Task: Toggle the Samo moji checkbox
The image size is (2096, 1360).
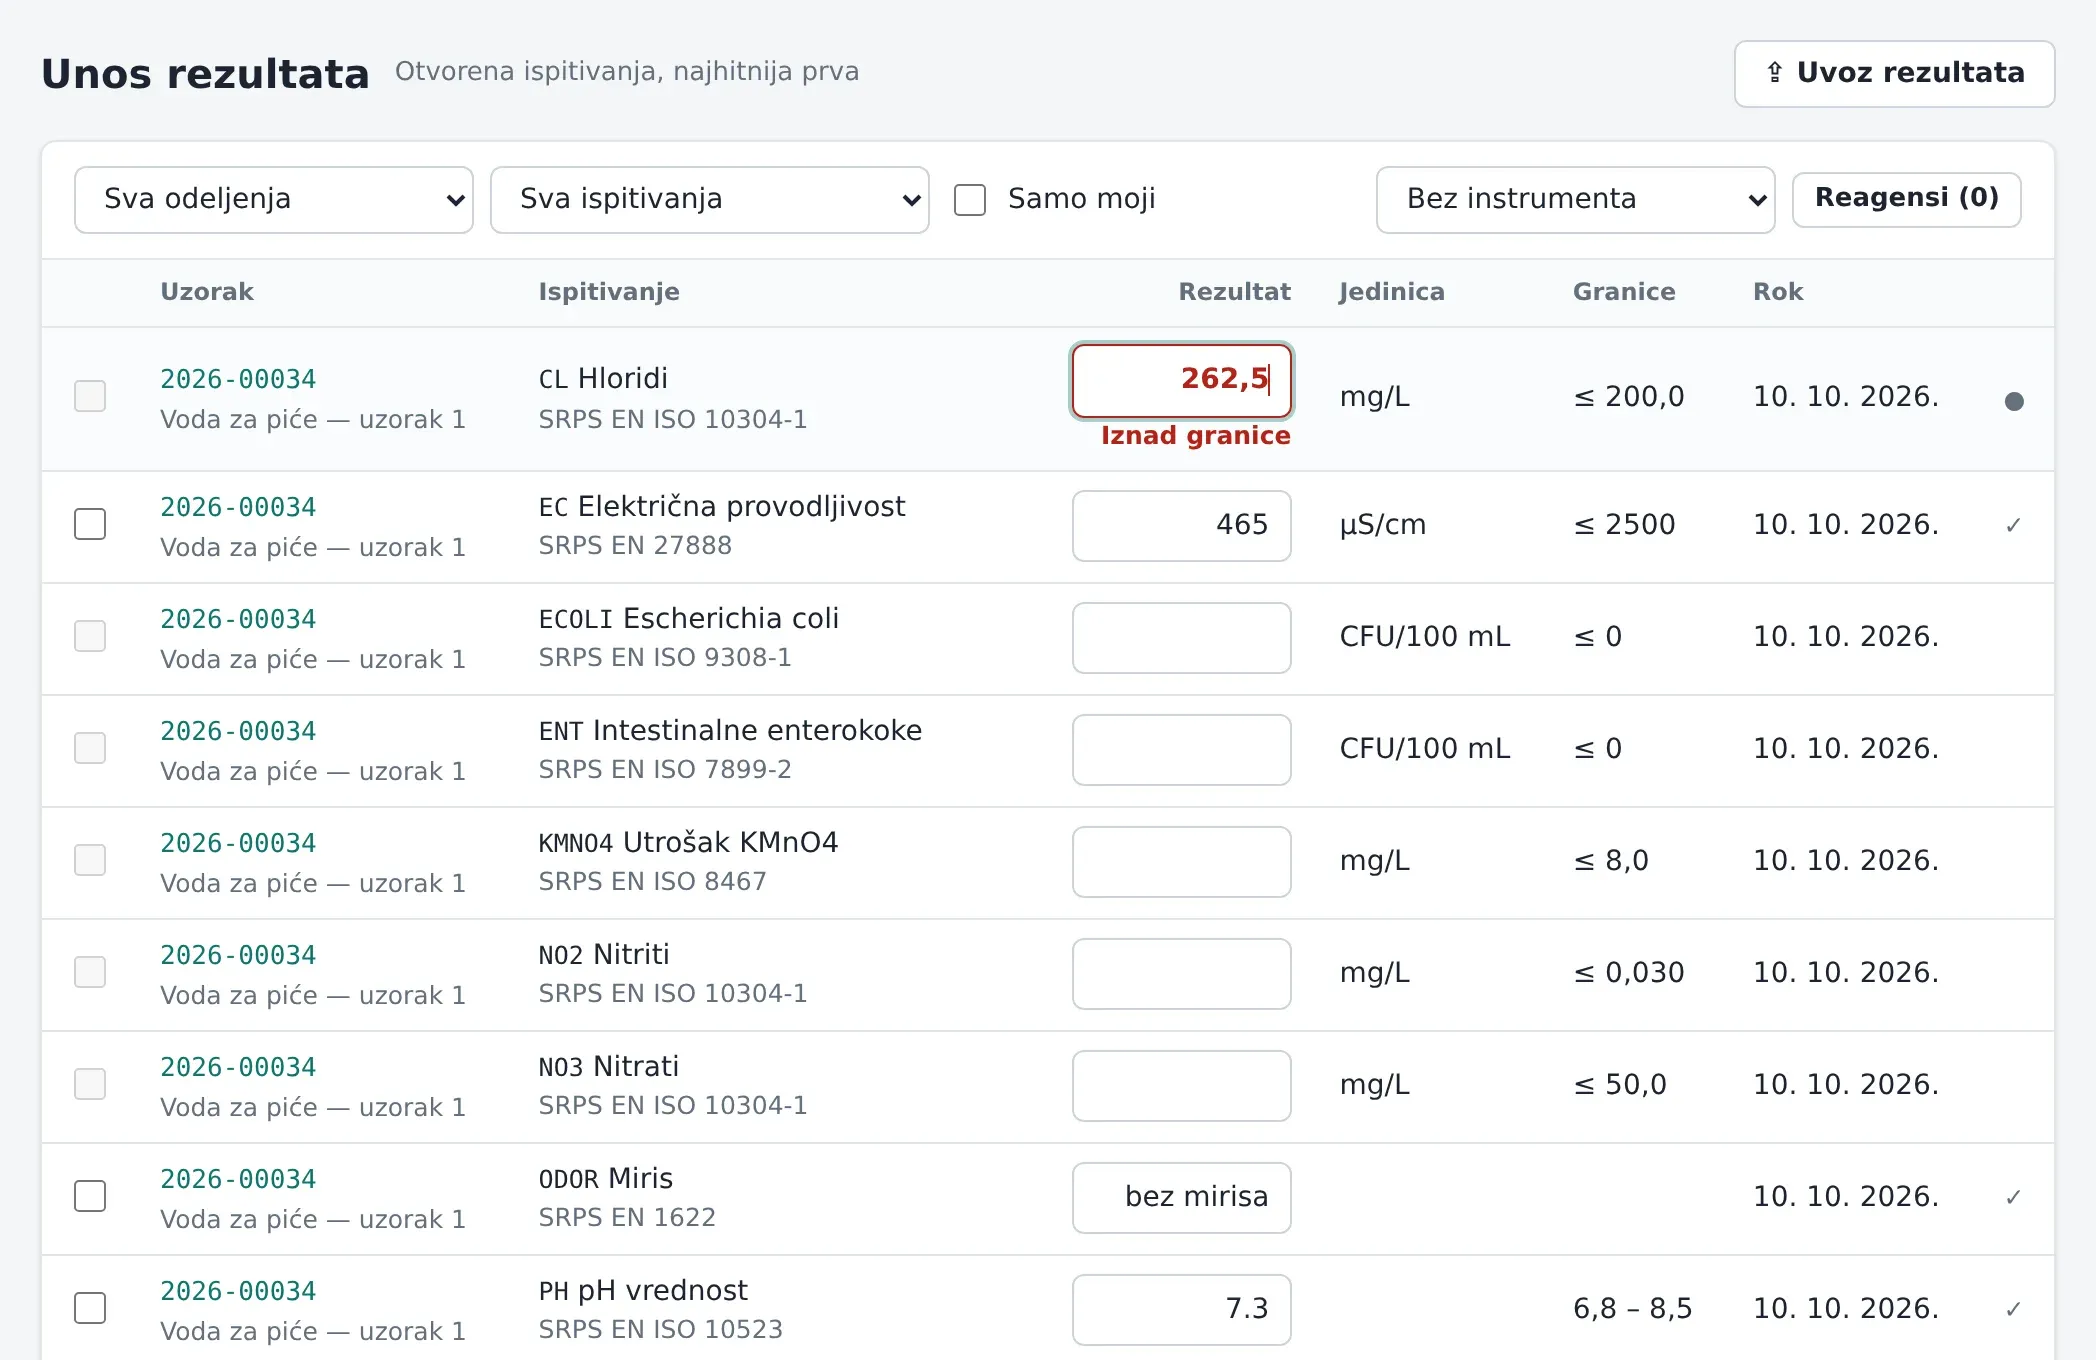Action: [x=970, y=200]
